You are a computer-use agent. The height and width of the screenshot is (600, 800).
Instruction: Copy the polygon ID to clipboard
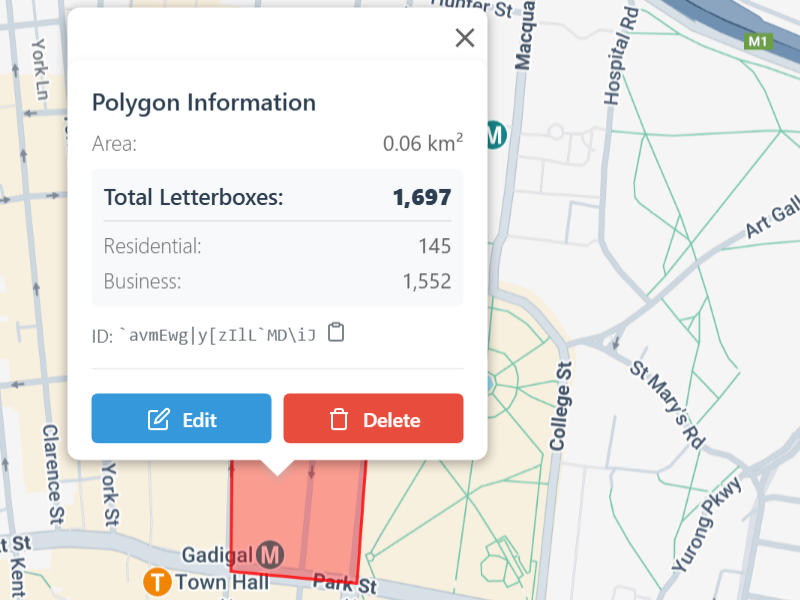(337, 332)
